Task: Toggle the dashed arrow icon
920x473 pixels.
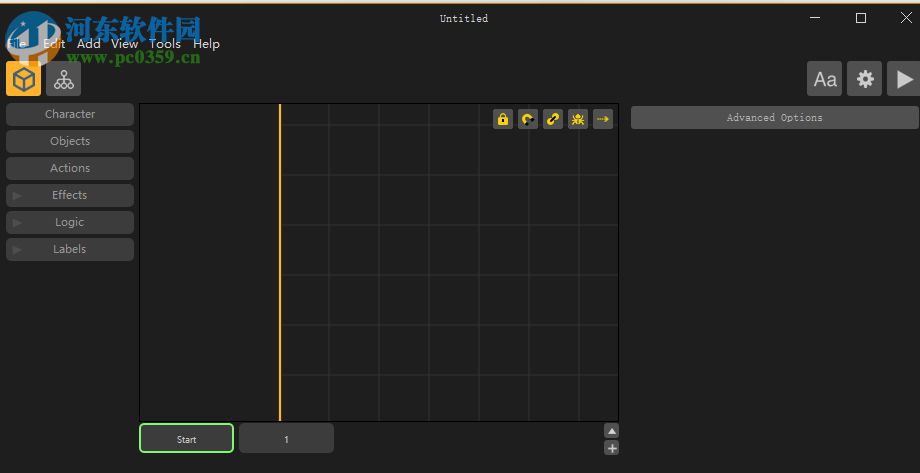Action: (x=603, y=119)
